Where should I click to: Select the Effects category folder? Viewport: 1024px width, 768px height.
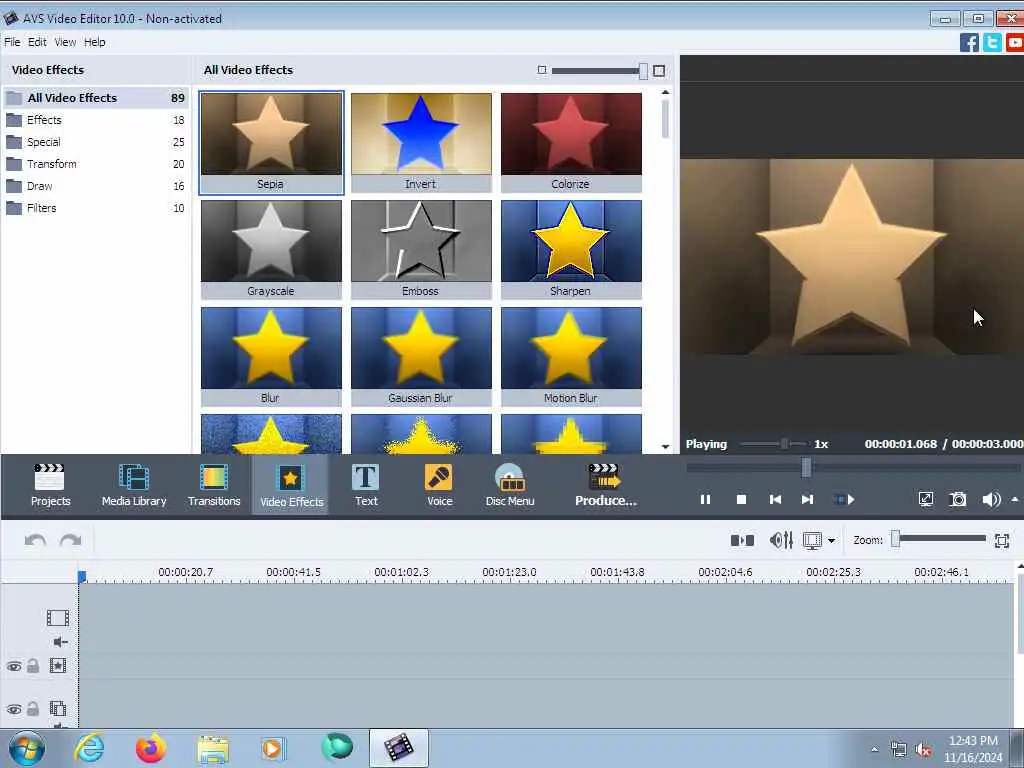click(96, 120)
